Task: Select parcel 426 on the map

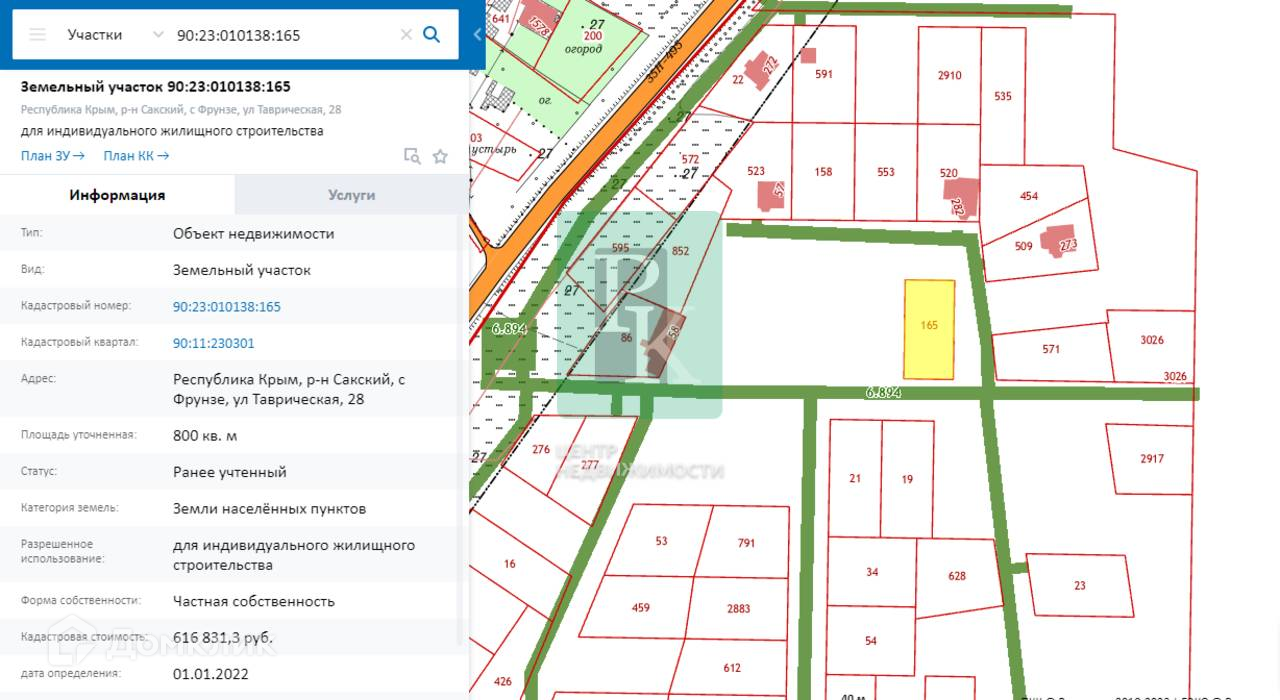Action: click(x=503, y=681)
